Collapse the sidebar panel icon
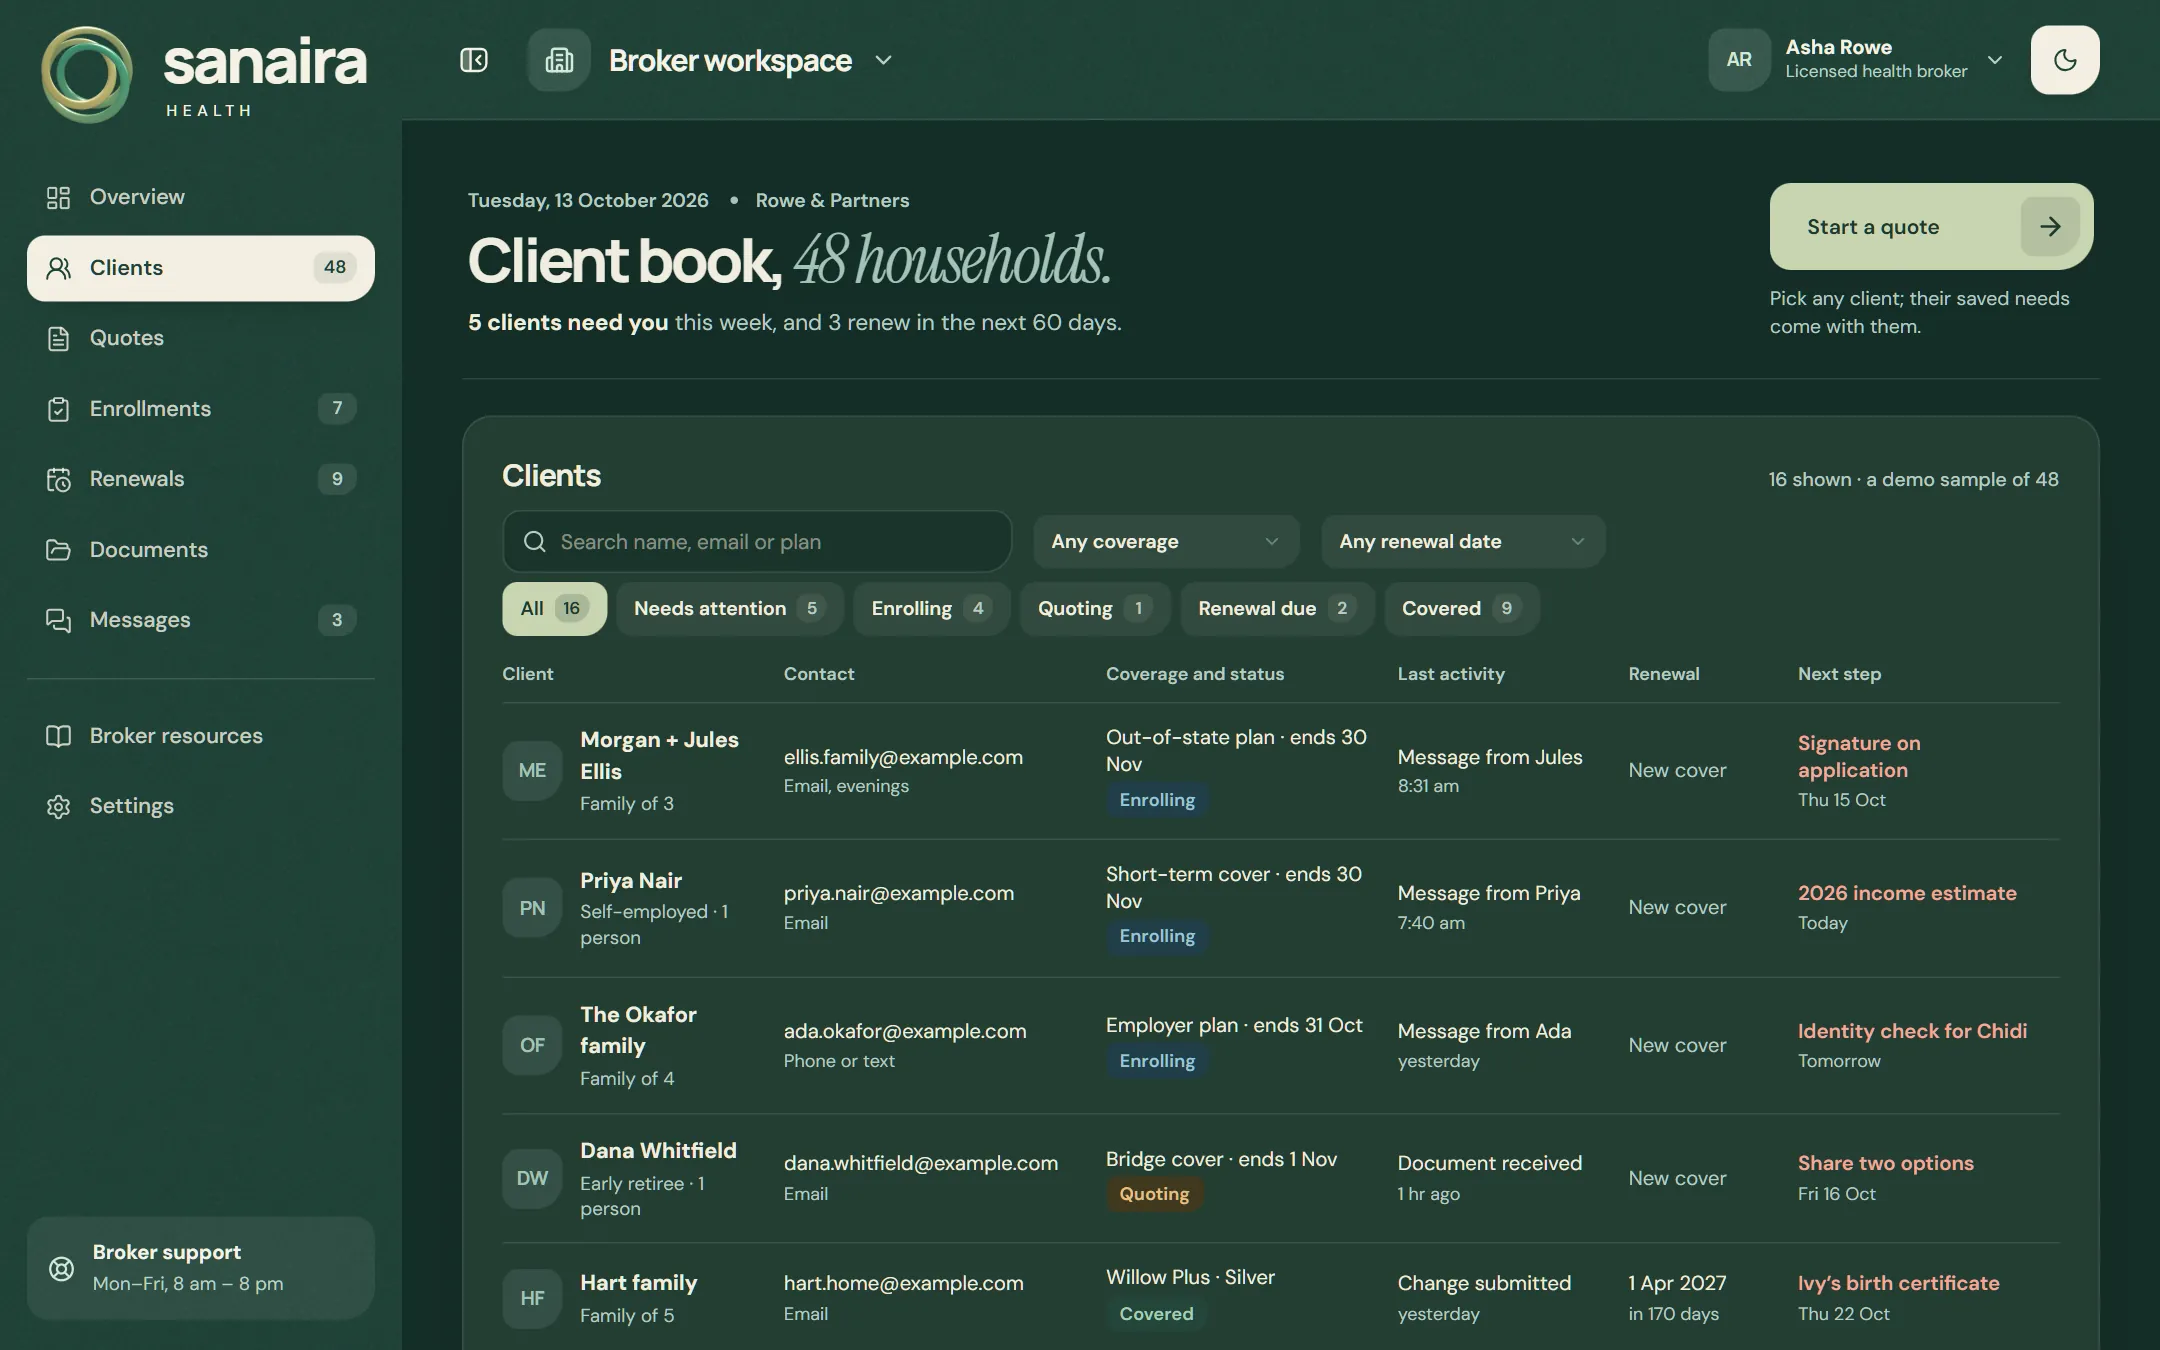 click(474, 60)
